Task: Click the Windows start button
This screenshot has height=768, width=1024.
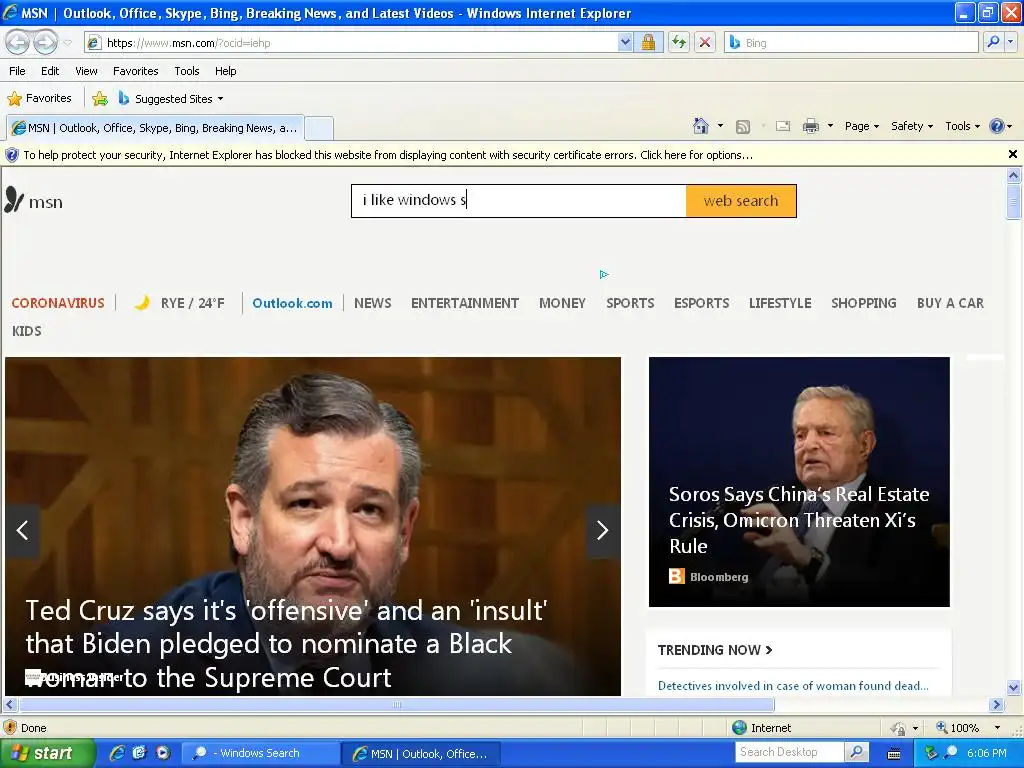Action: point(47,753)
